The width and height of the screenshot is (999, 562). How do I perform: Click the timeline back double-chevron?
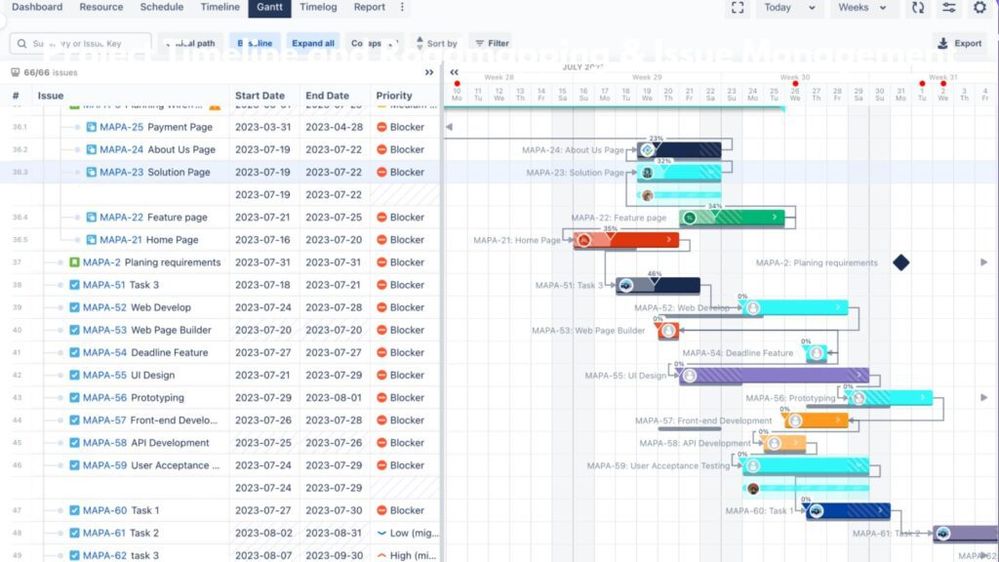pyautogui.click(x=454, y=73)
